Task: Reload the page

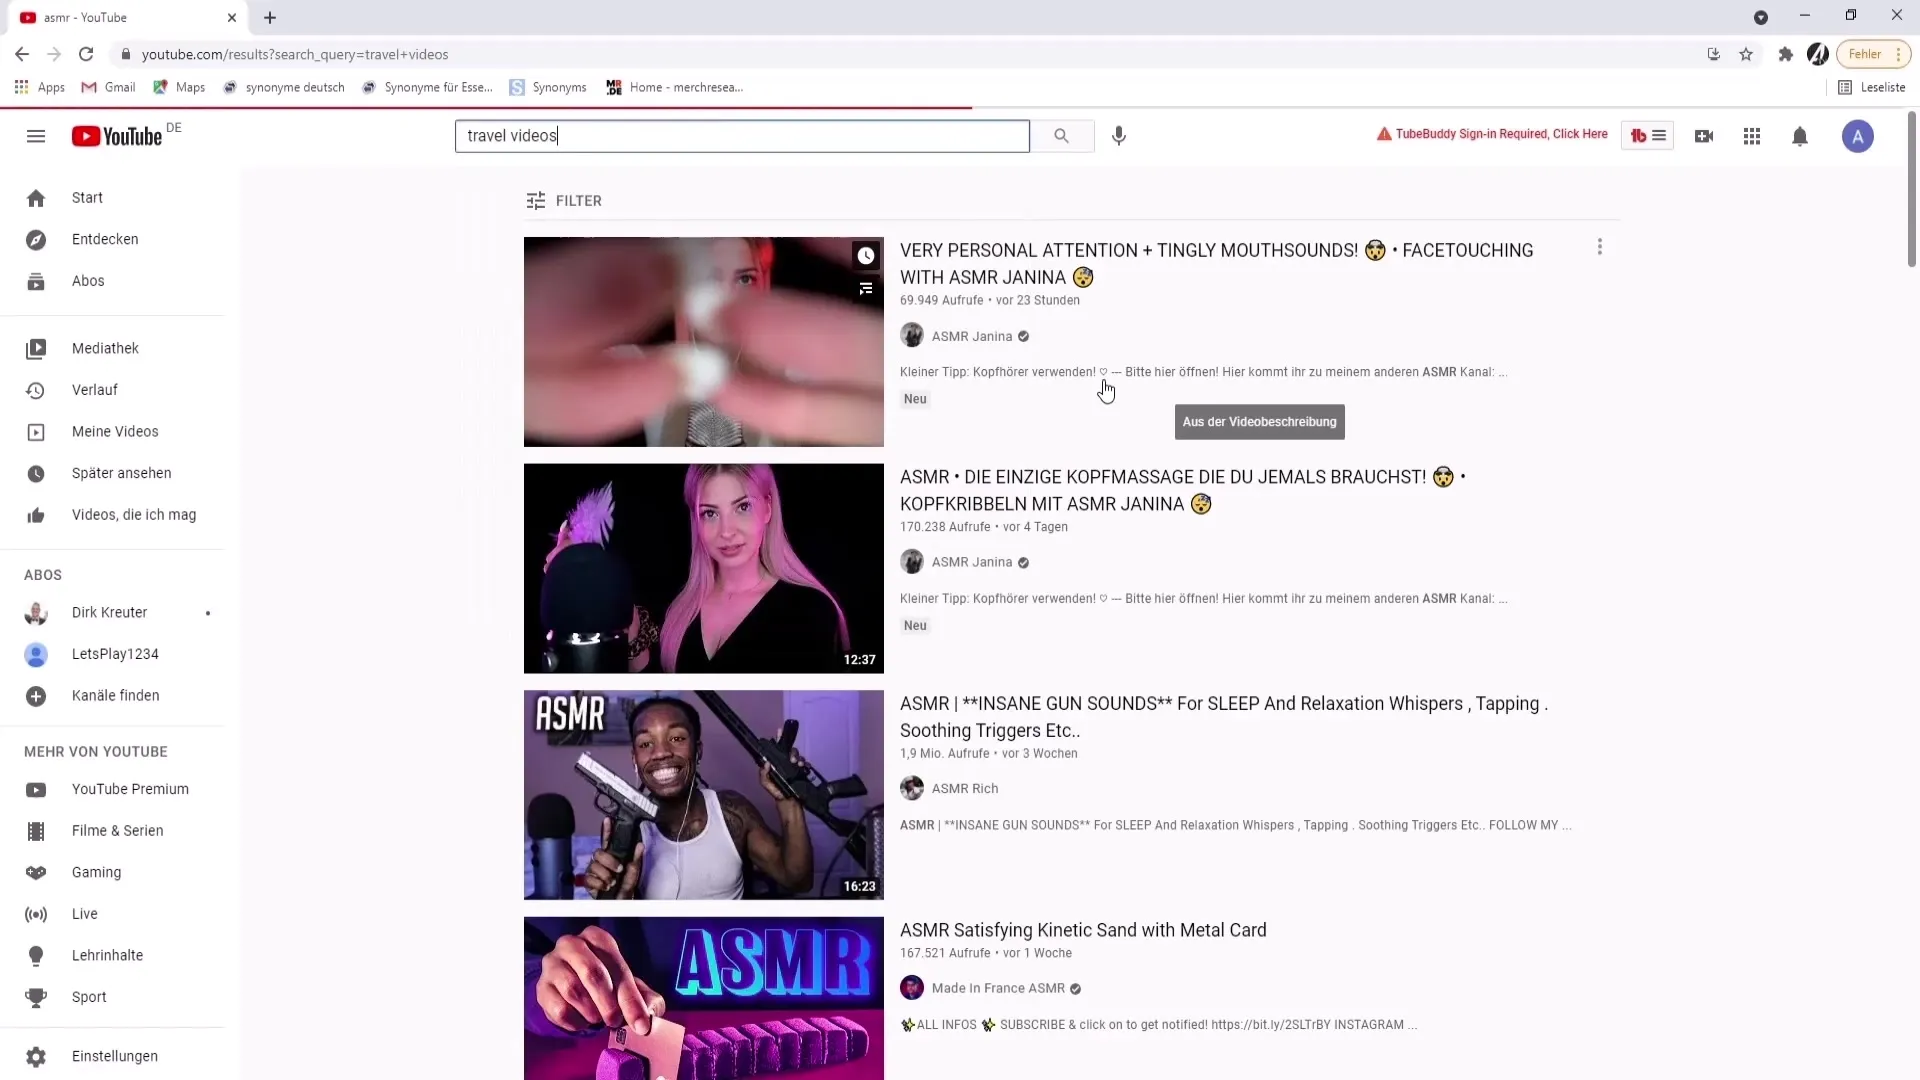Action: (x=86, y=54)
